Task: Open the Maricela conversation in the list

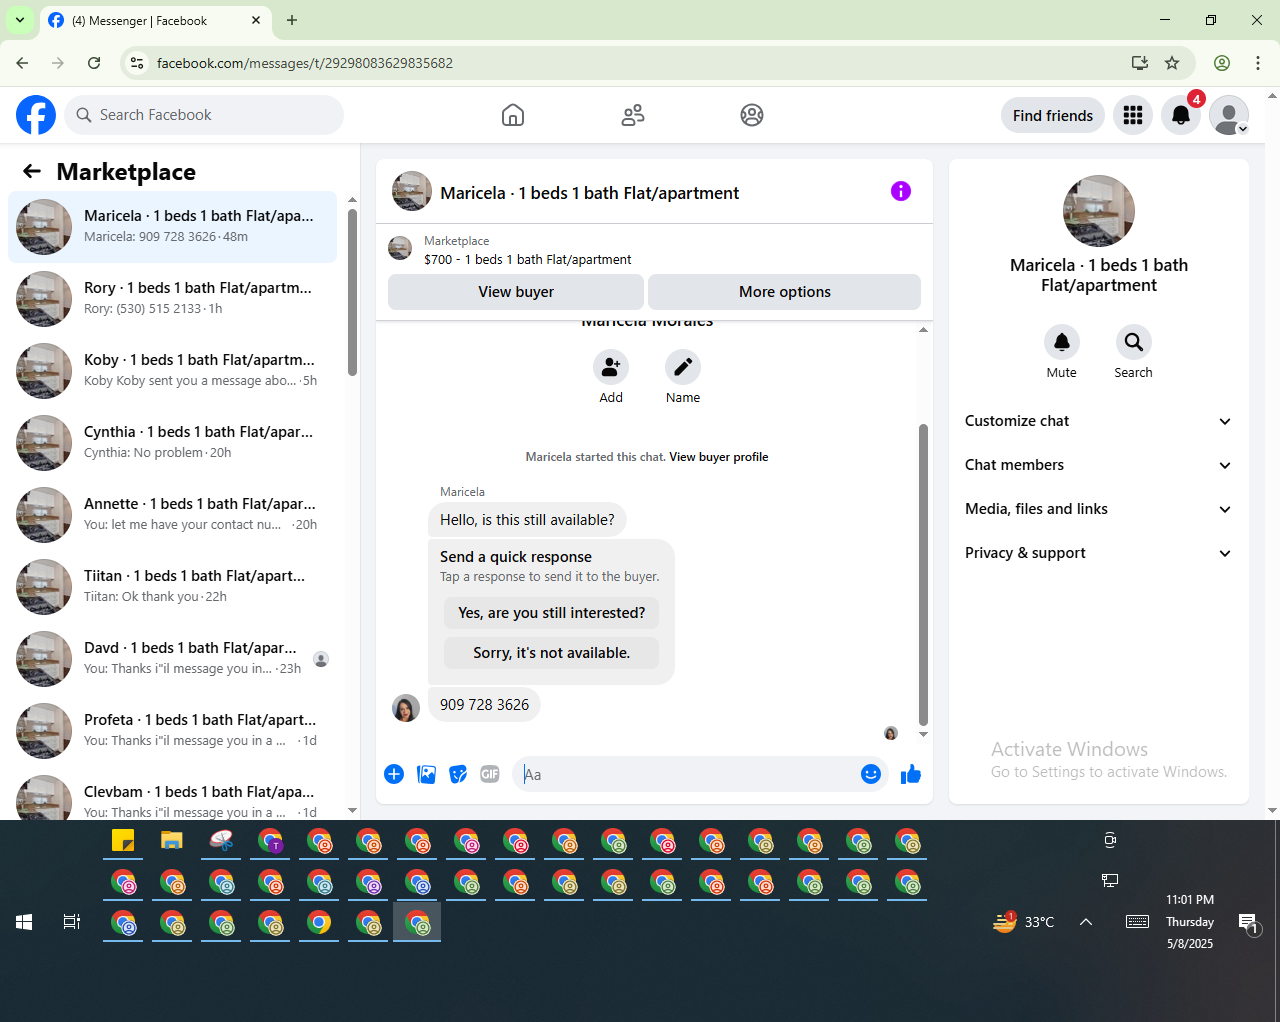Action: pyautogui.click(x=172, y=227)
